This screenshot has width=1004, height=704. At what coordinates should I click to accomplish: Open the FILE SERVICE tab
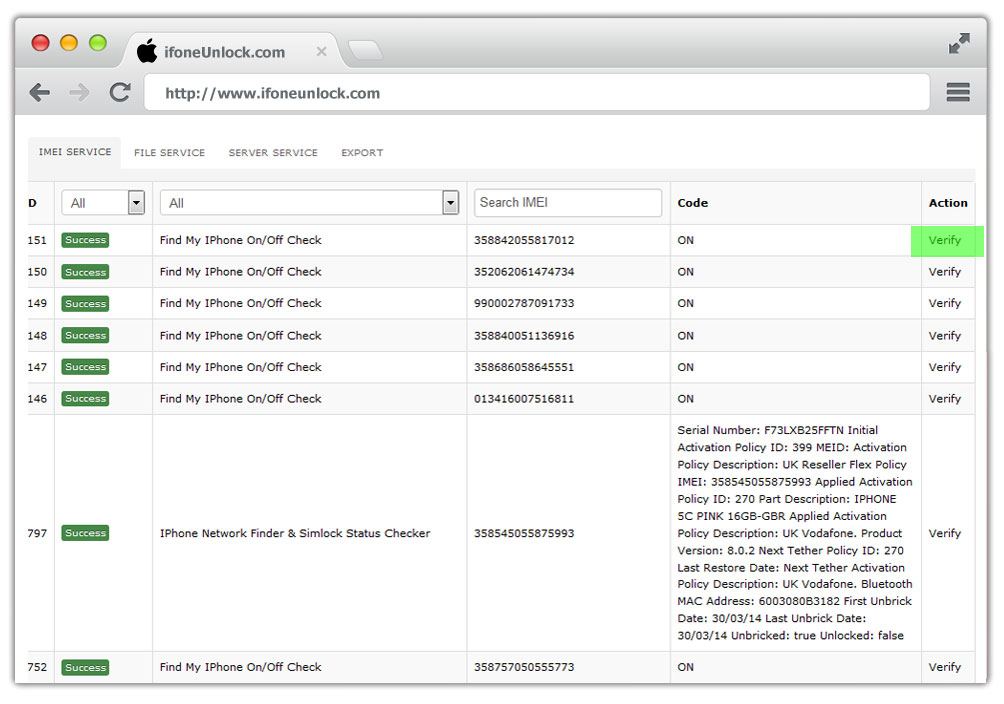coord(170,152)
